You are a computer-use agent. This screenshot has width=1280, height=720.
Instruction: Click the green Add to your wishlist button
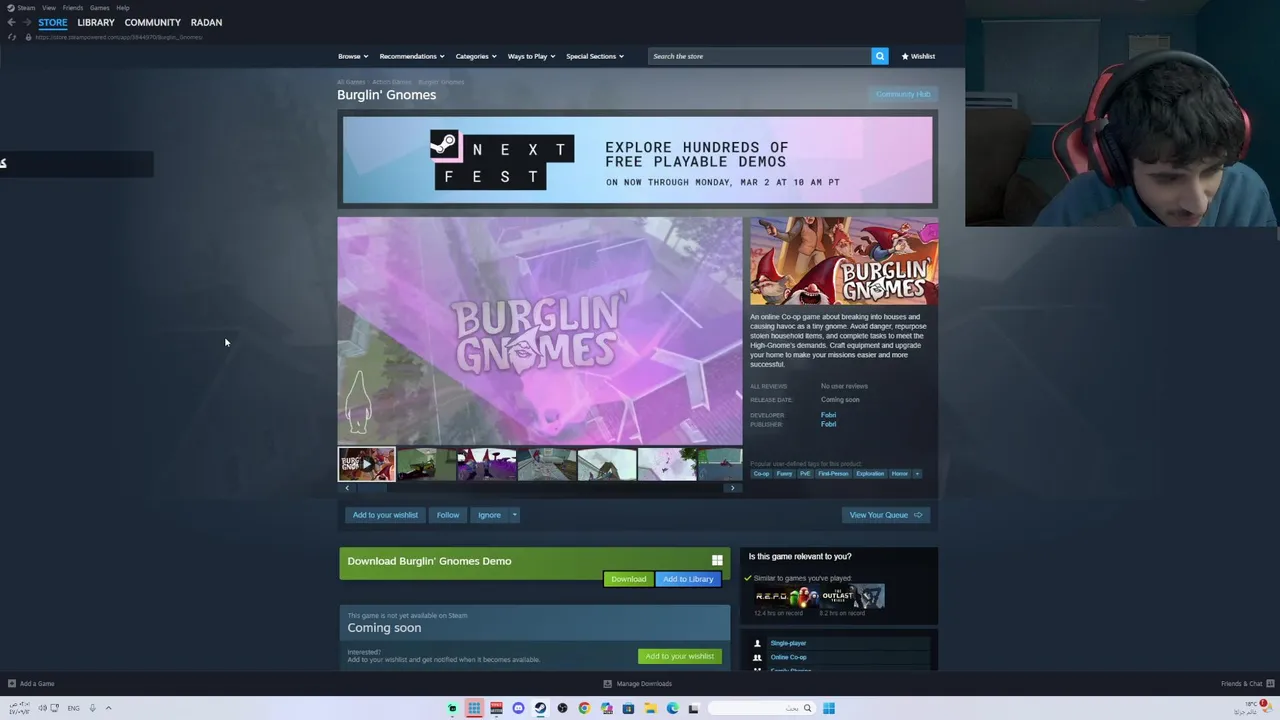click(680, 656)
